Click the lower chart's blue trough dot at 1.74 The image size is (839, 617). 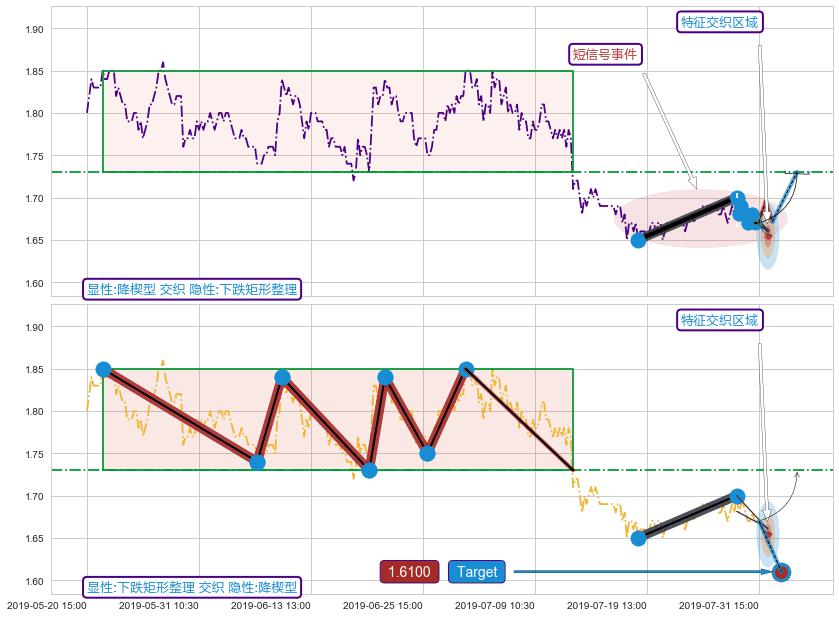(x=257, y=462)
